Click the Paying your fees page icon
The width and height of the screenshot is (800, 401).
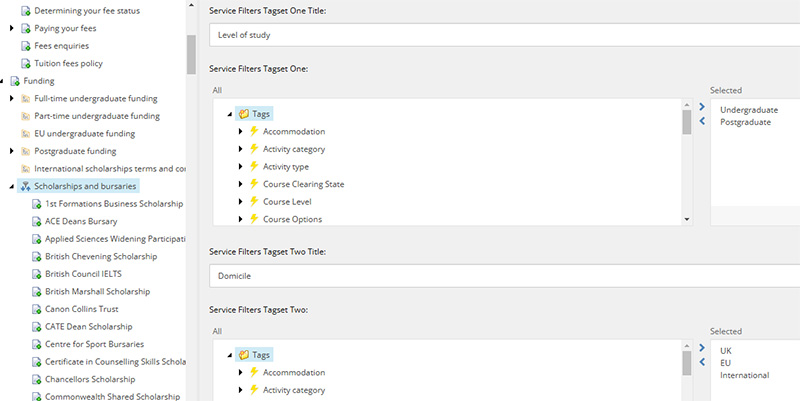(x=26, y=29)
